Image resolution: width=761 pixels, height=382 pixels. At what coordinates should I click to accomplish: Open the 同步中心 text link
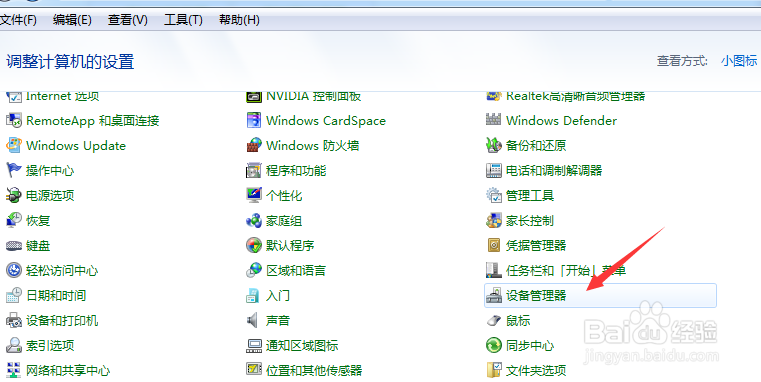coord(530,346)
